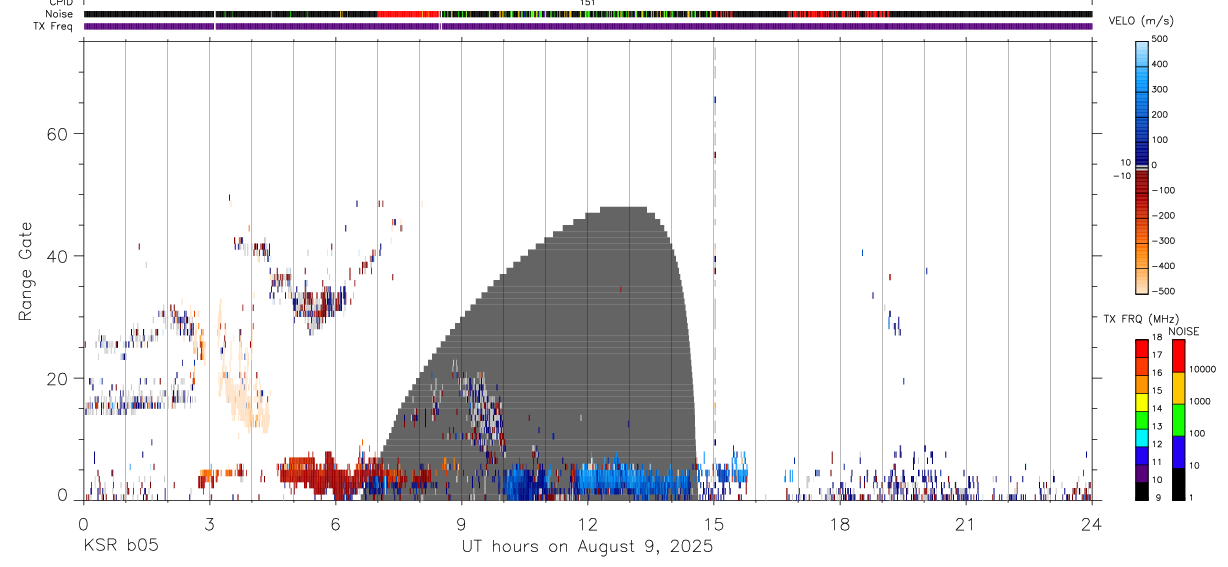Viewport: 1228px width, 567px height.
Task: Click the "10000" label on the NOISE scale
Action: 1204,369
